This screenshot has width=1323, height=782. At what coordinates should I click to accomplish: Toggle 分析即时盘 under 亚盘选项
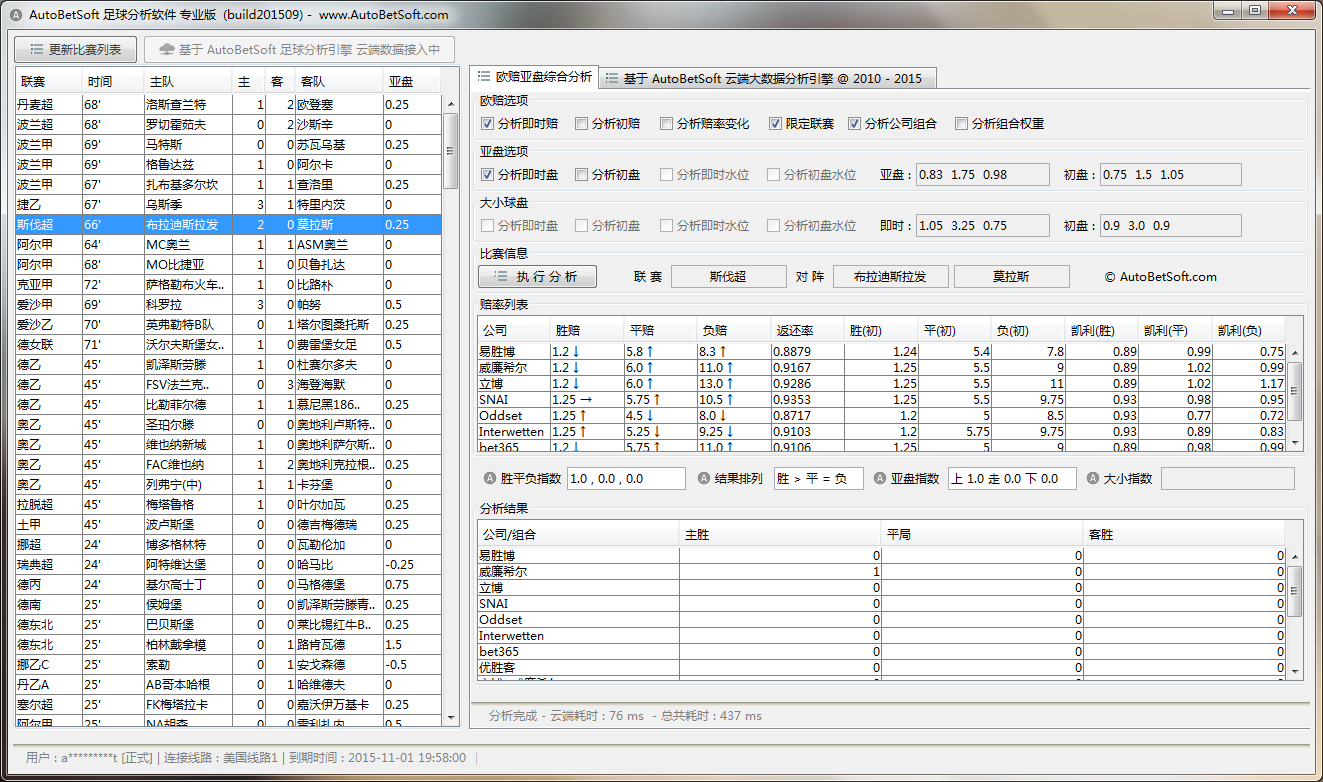point(487,174)
